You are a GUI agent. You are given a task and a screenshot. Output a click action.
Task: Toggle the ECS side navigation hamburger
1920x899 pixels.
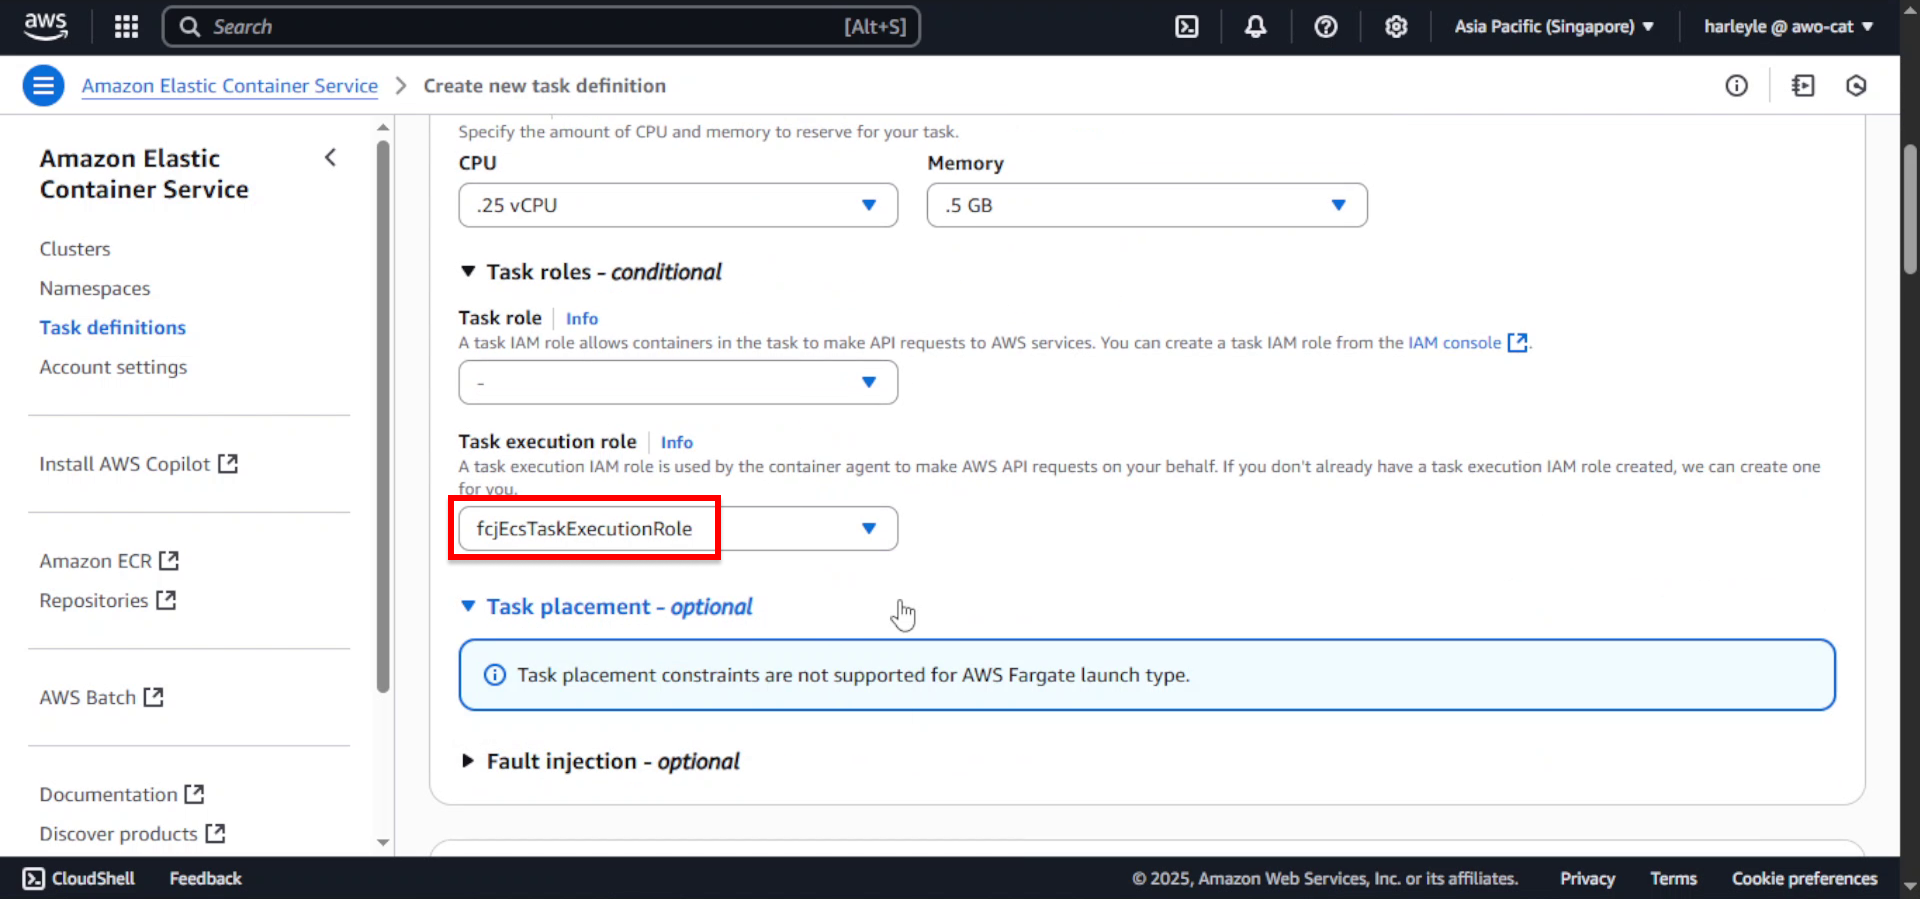(43, 86)
